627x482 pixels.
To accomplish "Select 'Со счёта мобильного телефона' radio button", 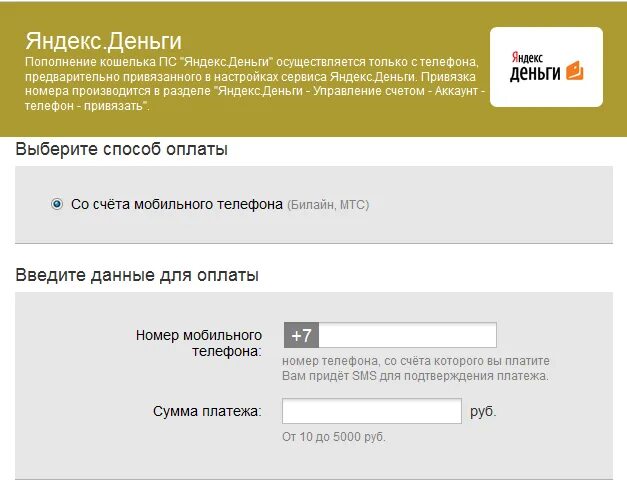I will [x=57, y=204].
